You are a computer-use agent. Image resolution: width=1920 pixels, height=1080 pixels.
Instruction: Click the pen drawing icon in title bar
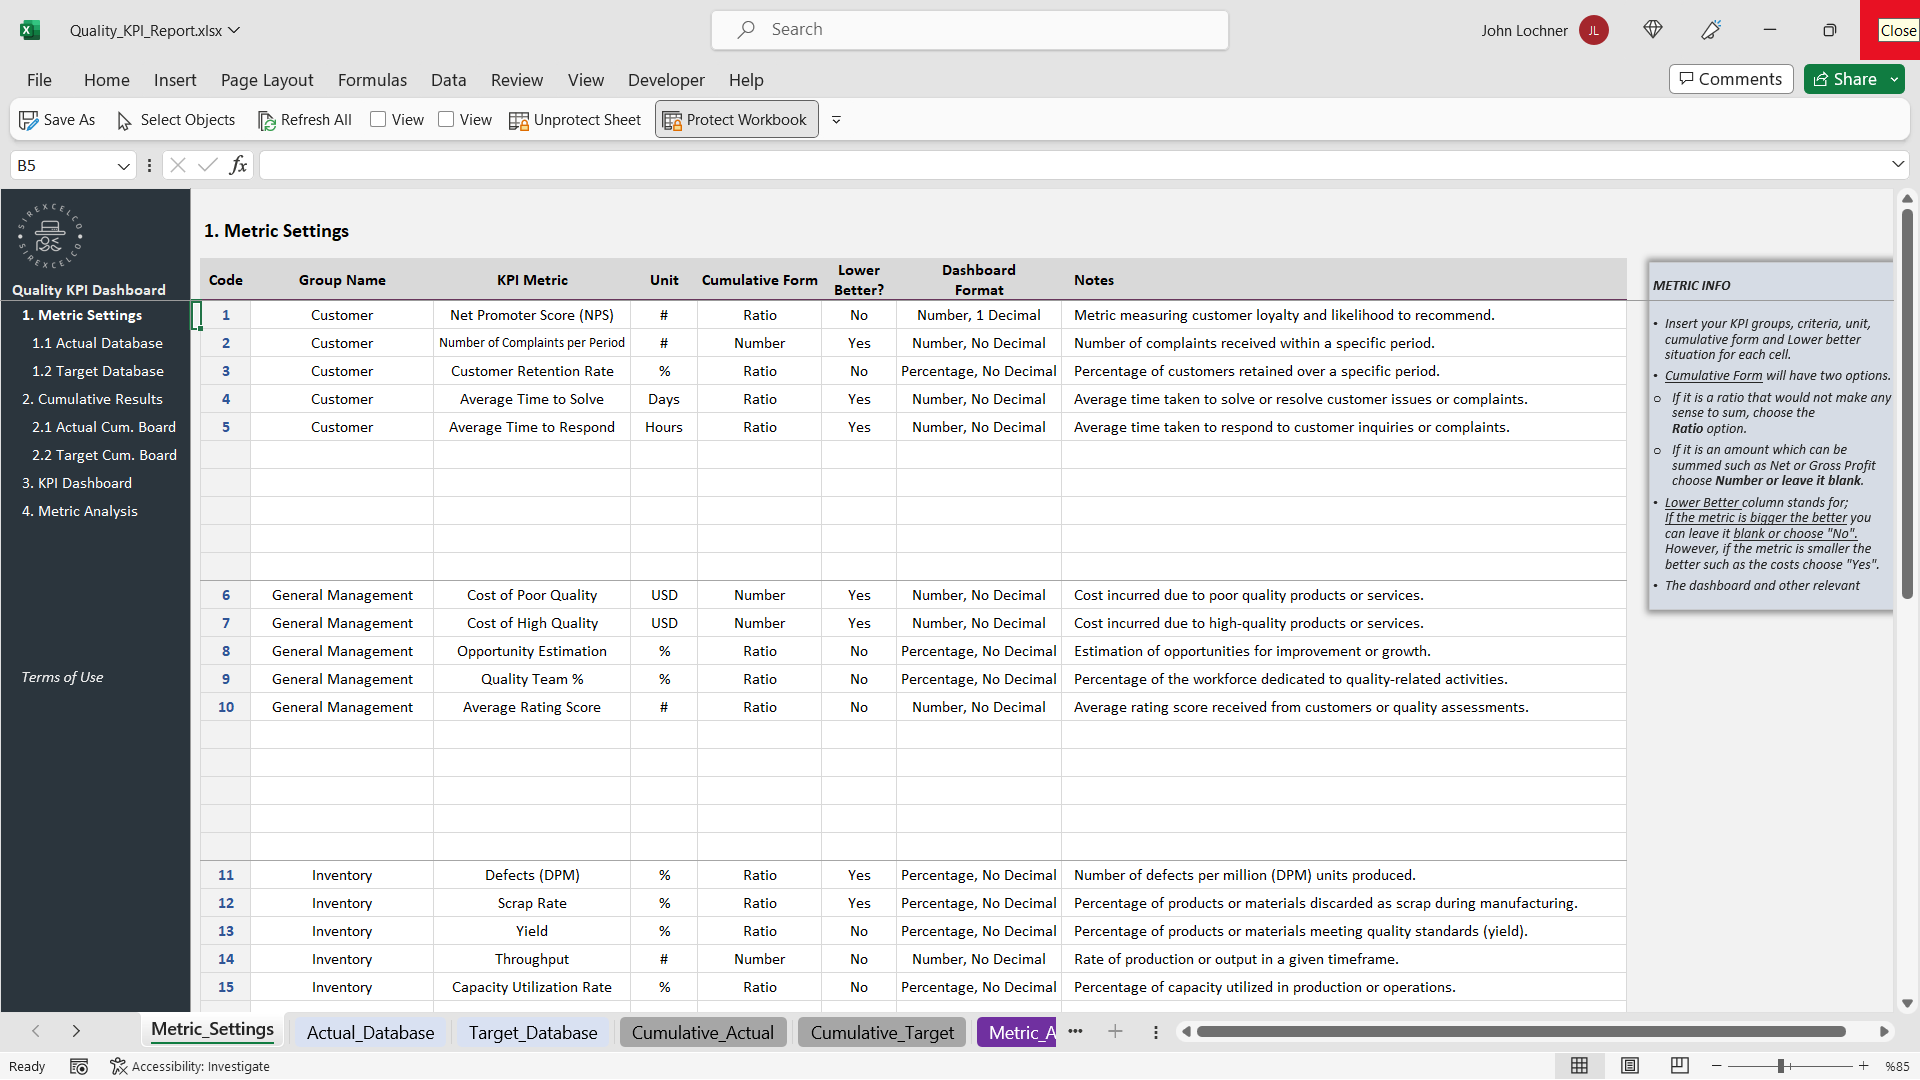point(1711,30)
